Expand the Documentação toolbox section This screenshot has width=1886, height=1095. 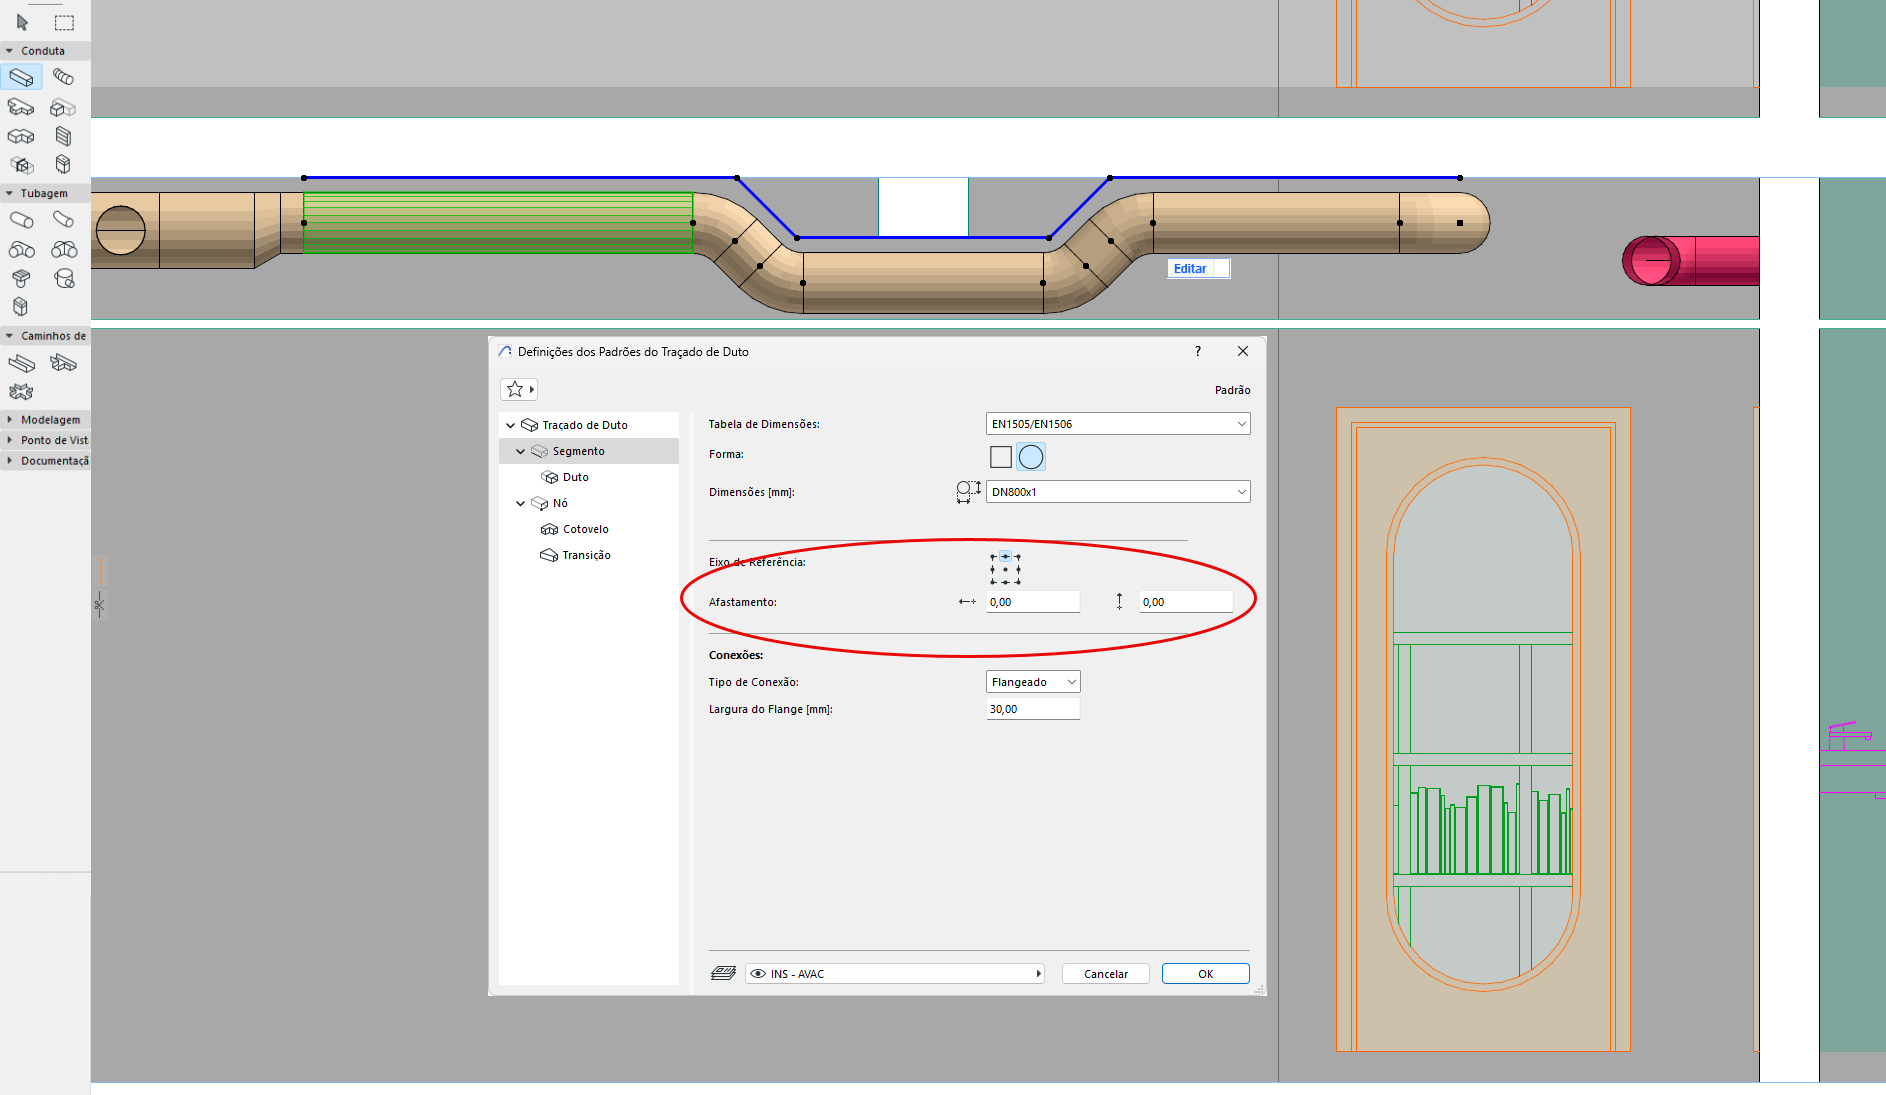[x=10, y=461]
